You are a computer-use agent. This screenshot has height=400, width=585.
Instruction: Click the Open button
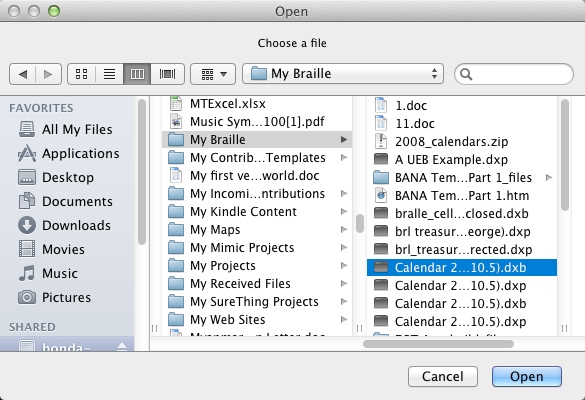[527, 376]
